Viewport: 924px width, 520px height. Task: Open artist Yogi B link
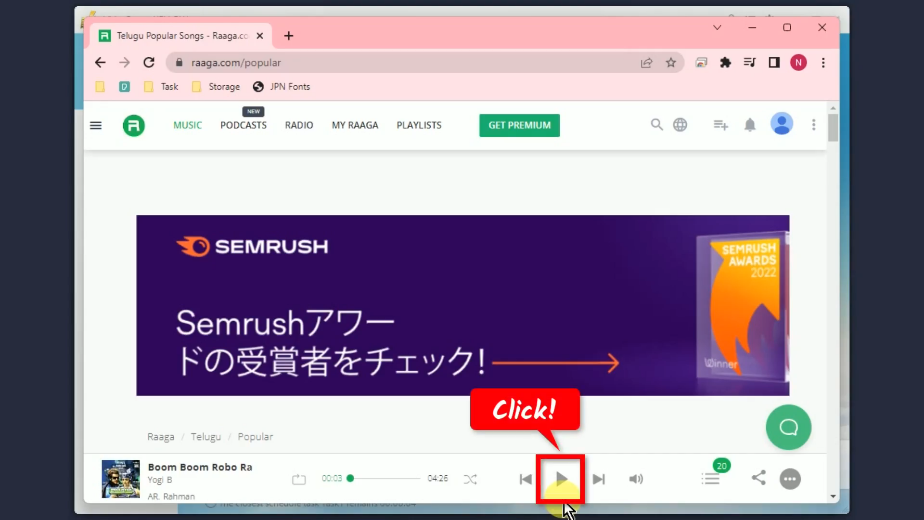(x=160, y=480)
